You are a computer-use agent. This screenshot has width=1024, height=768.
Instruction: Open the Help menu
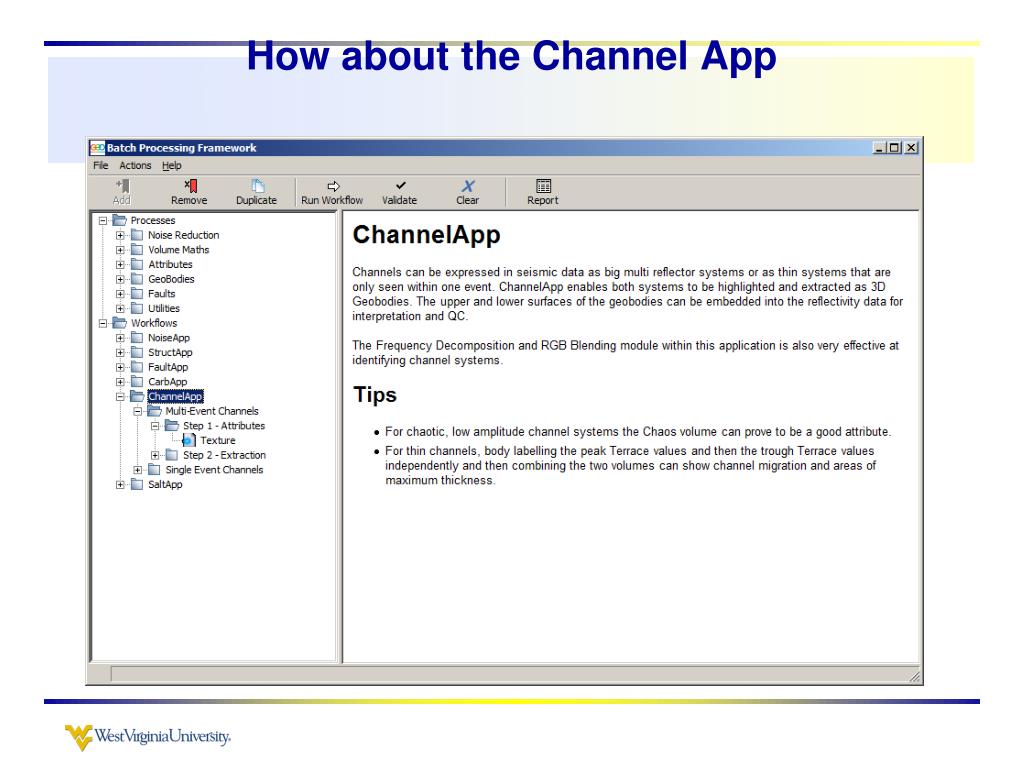[x=172, y=165]
